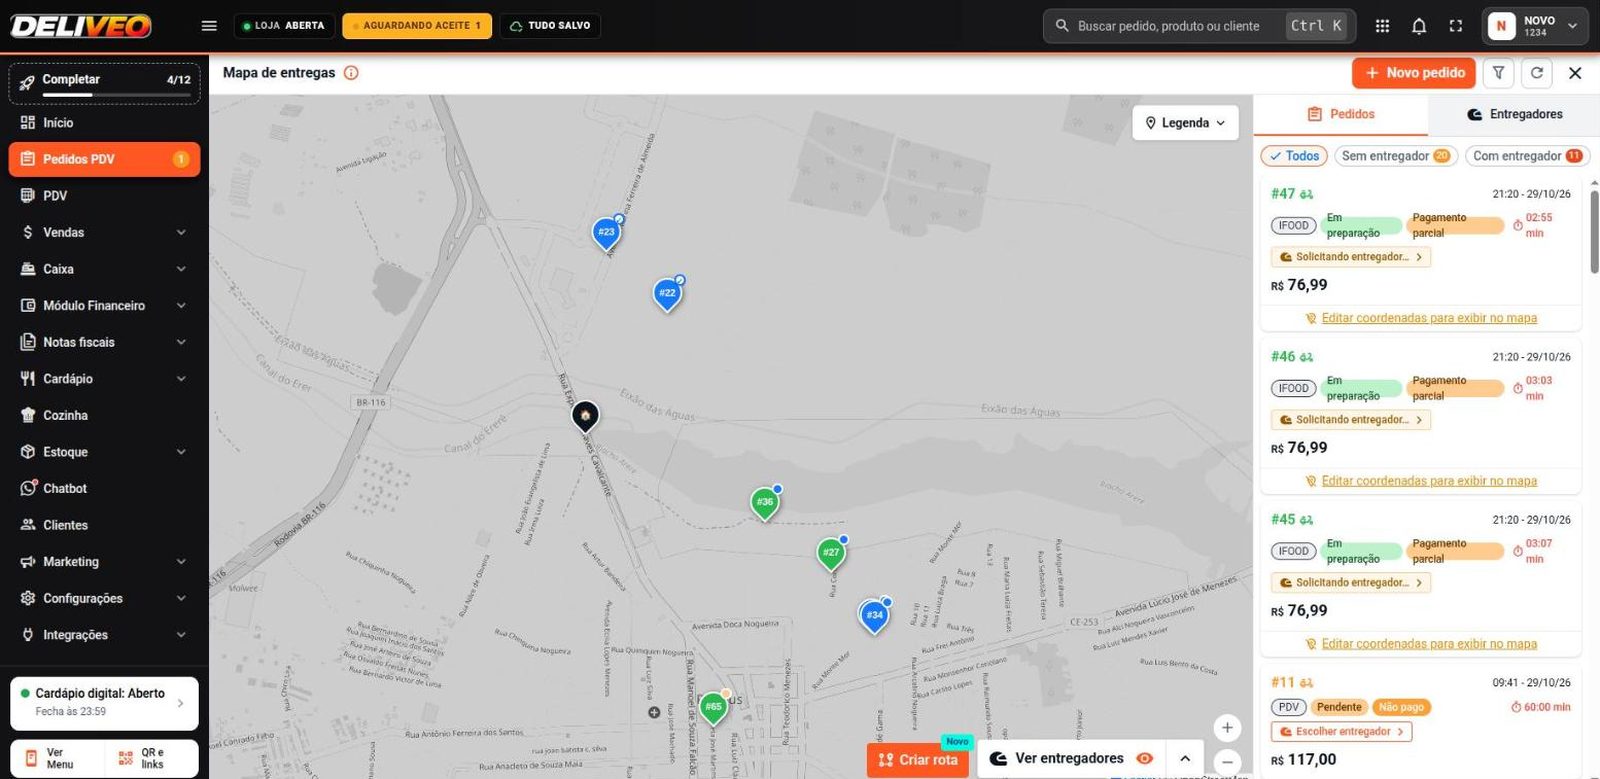The image size is (1600, 779).
Task: Select the Todos filter chip
Action: pos(1294,156)
